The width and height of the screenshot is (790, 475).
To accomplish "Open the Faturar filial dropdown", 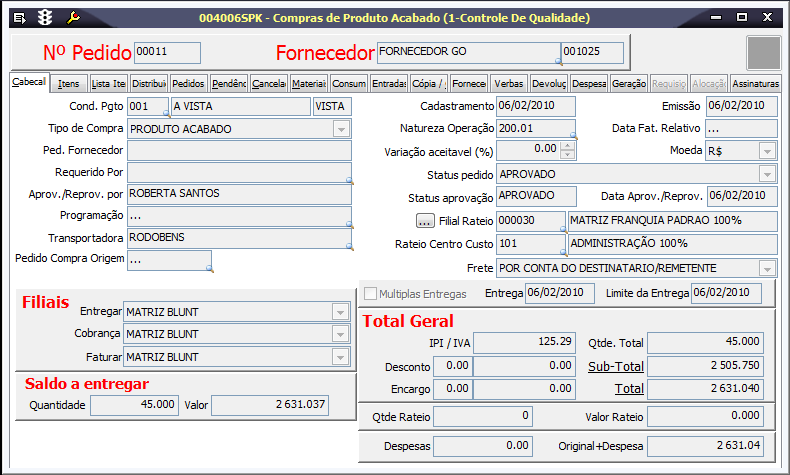I will (x=341, y=358).
